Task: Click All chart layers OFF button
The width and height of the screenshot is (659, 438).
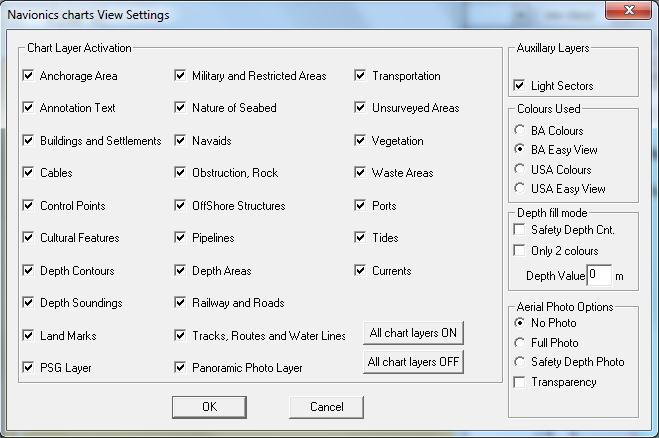Action: 413,361
